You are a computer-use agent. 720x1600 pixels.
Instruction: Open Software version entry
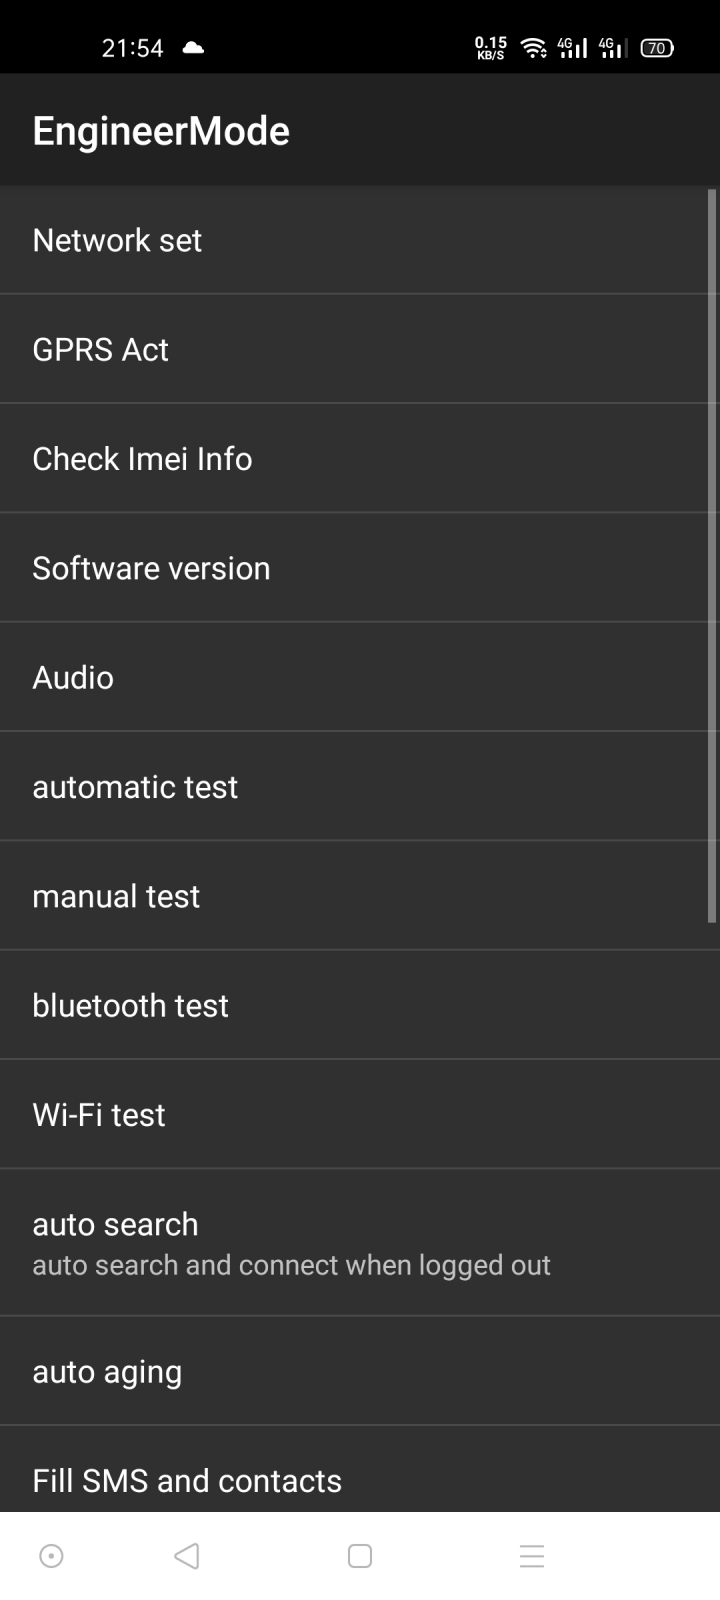click(x=360, y=568)
